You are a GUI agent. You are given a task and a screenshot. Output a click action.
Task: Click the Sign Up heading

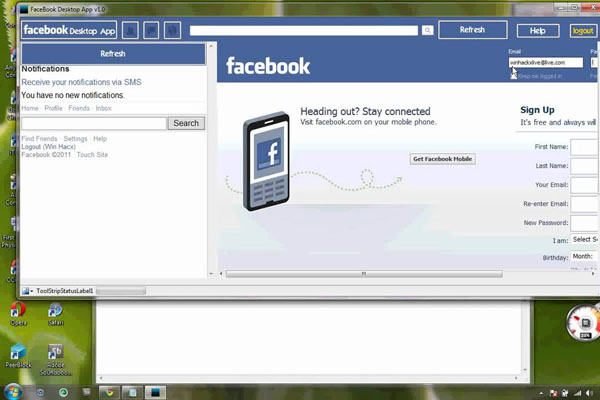(537, 110)
